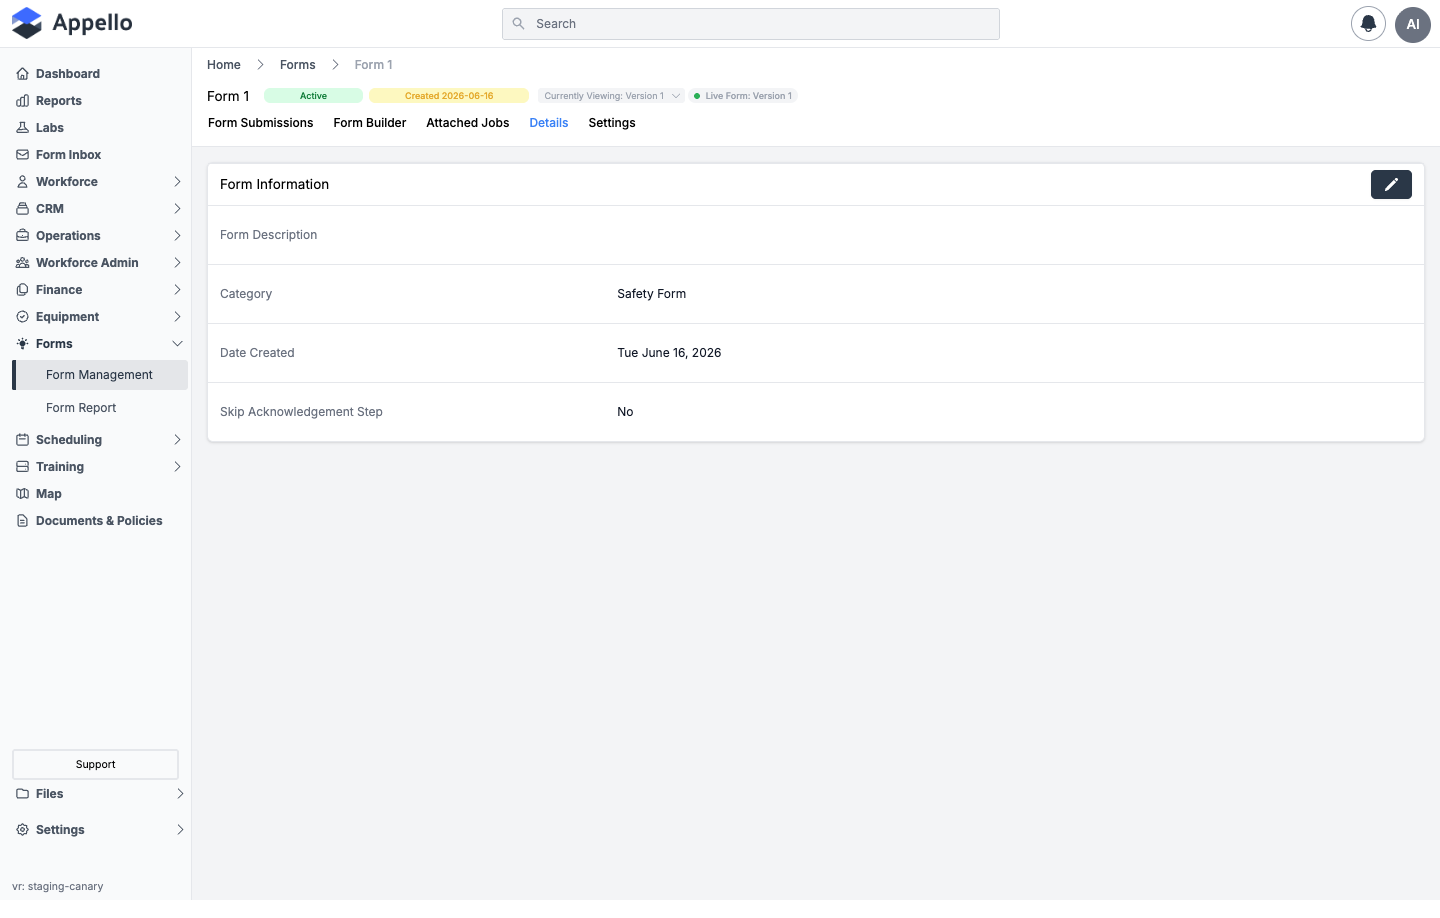
Task: Open Documents & Policies page
Action: 99,521
